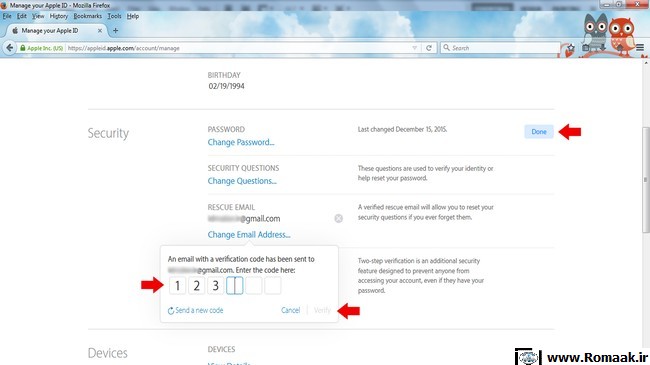Click the SECURITY QUESTIONS label
The height and width of the screenshot is (365, 650).
(x=243, y=168)
